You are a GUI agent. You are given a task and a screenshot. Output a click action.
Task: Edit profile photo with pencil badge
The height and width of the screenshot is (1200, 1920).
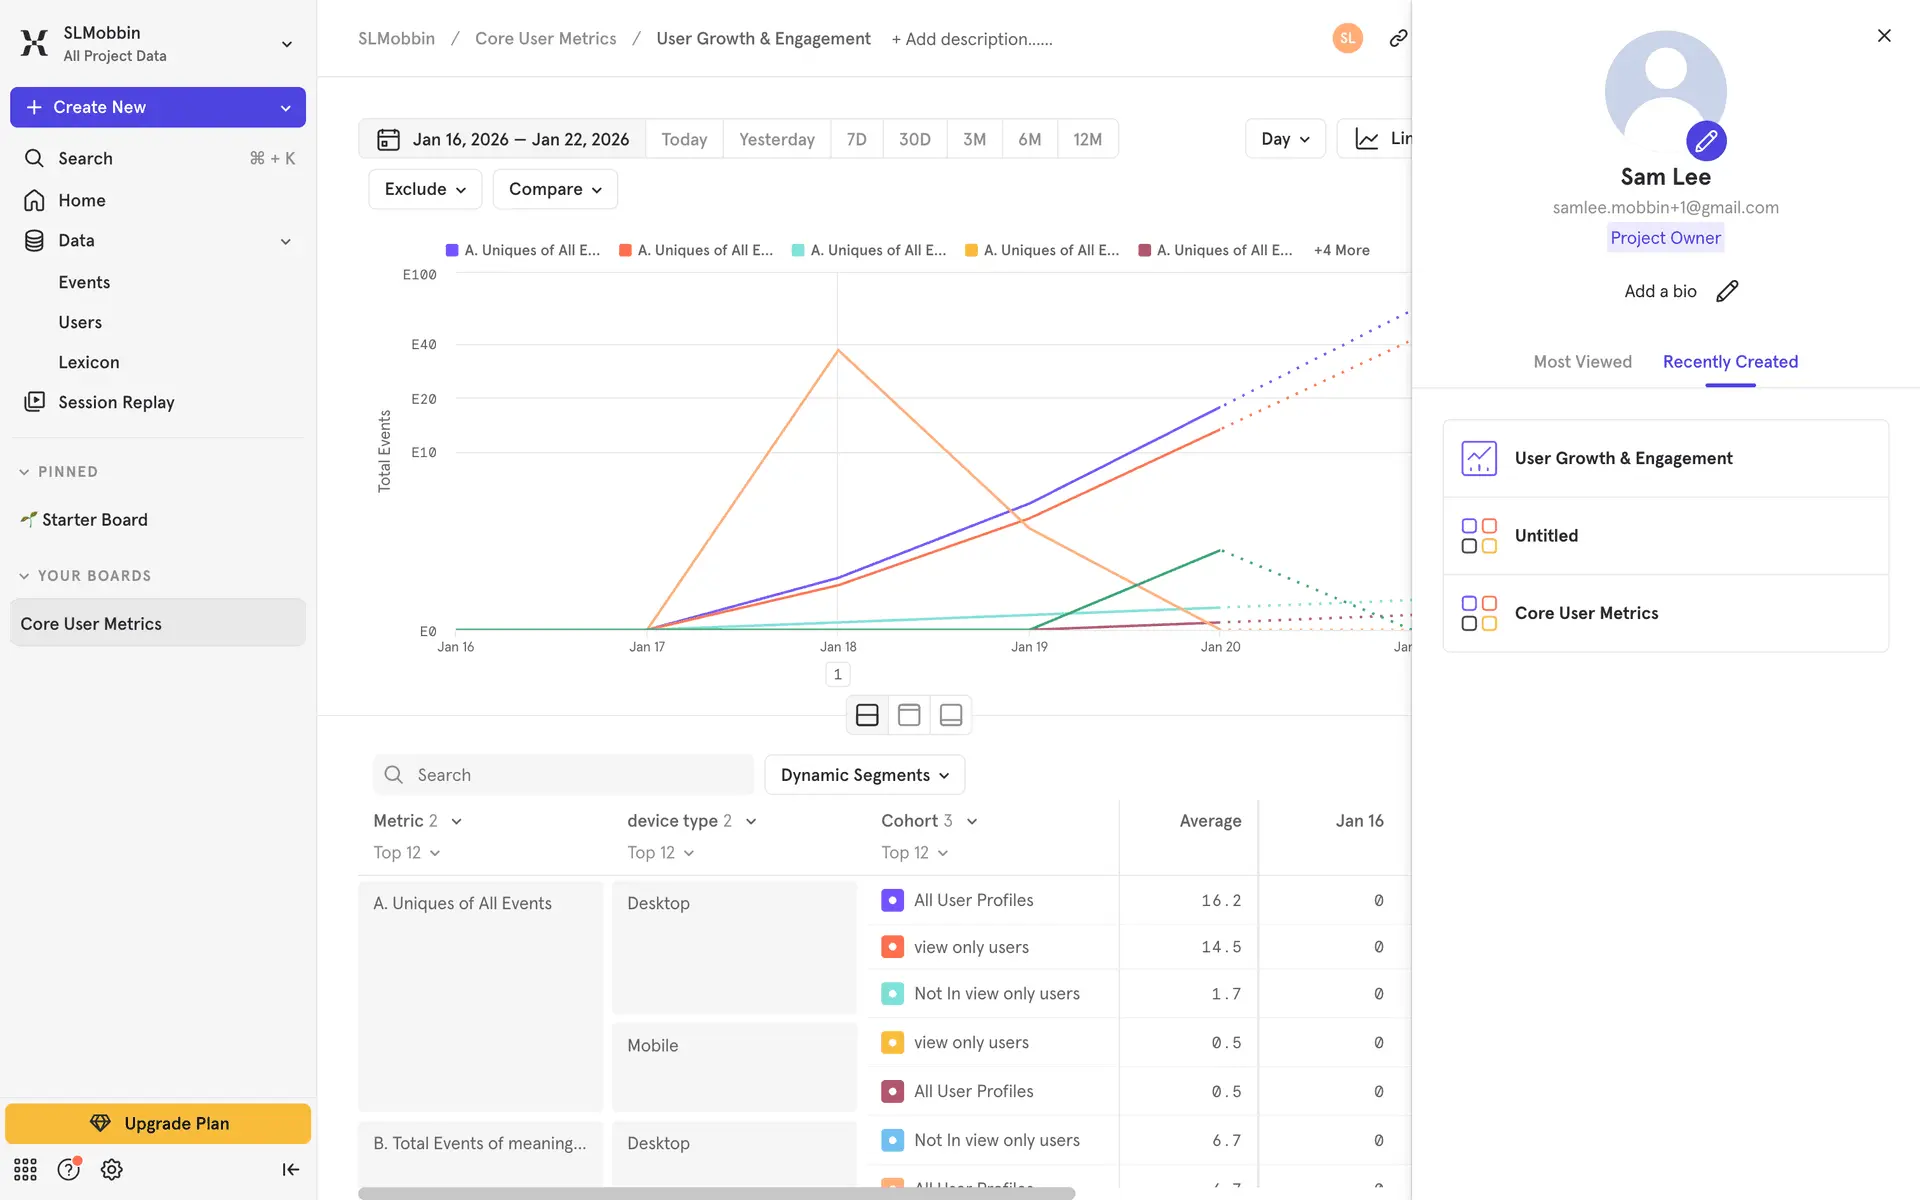(x=1706, y=141)
